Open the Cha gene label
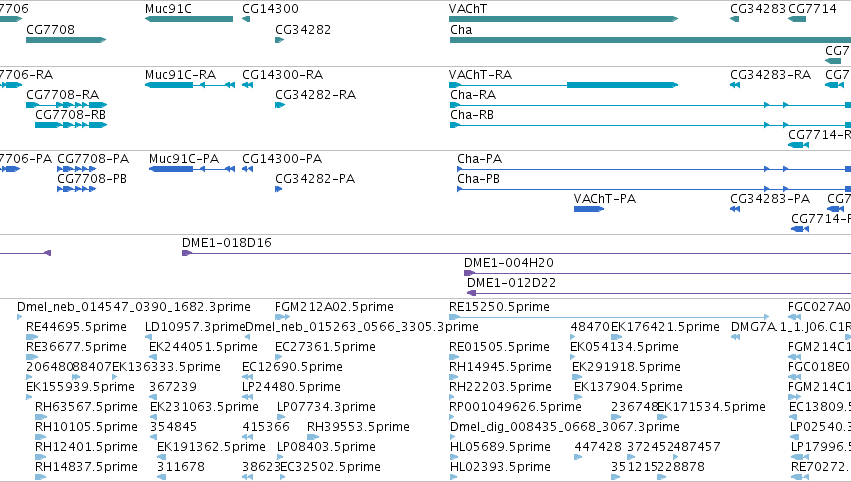Screen dimensions: 851x482 coord(461,29)
